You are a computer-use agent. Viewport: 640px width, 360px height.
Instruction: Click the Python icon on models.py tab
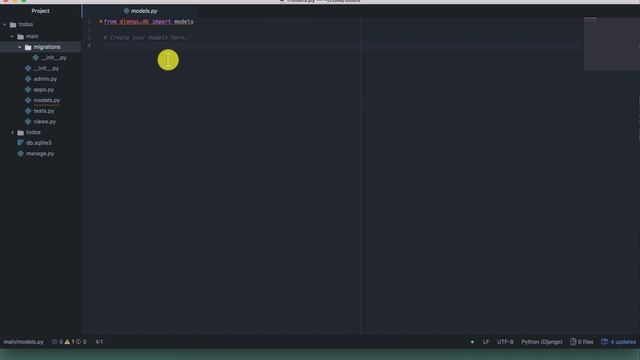click(x=127, y=11)
